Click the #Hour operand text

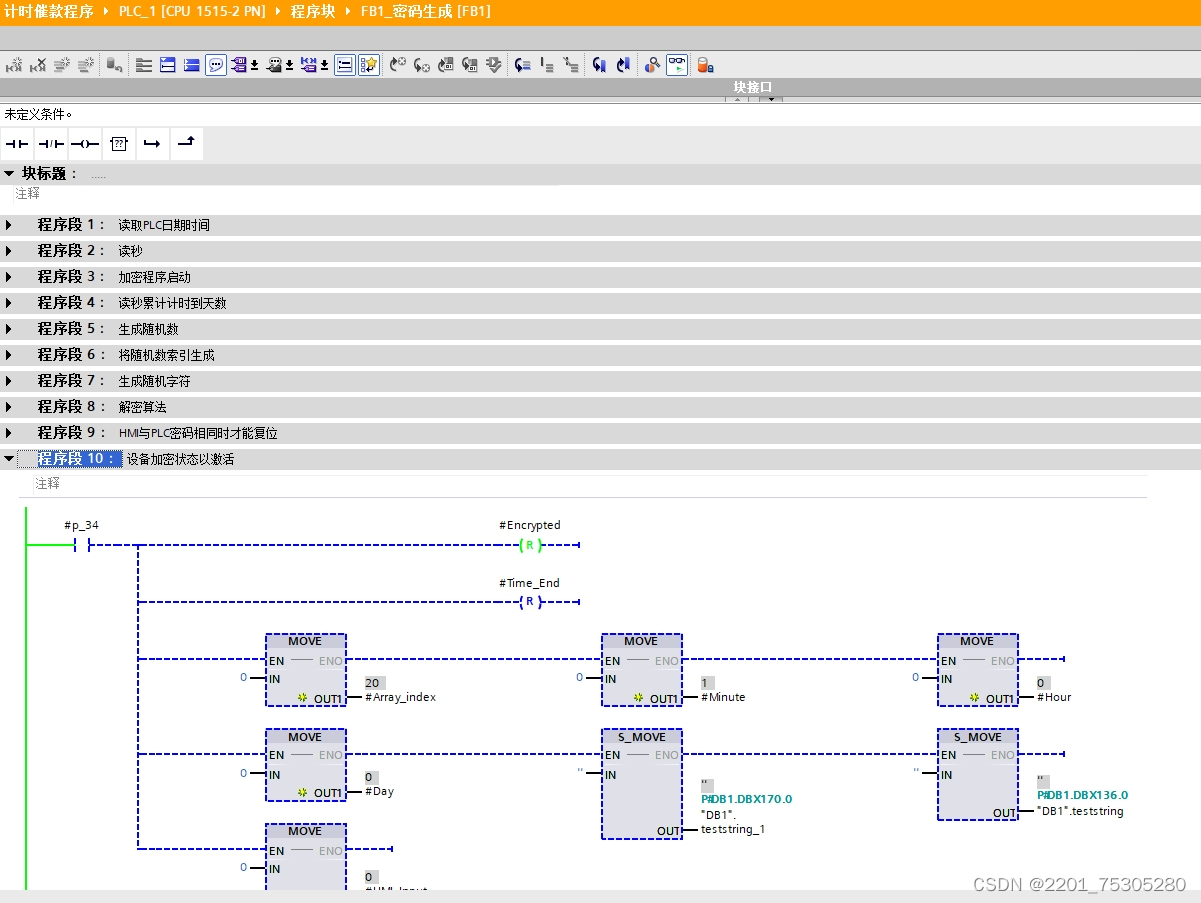[1054, 697]
